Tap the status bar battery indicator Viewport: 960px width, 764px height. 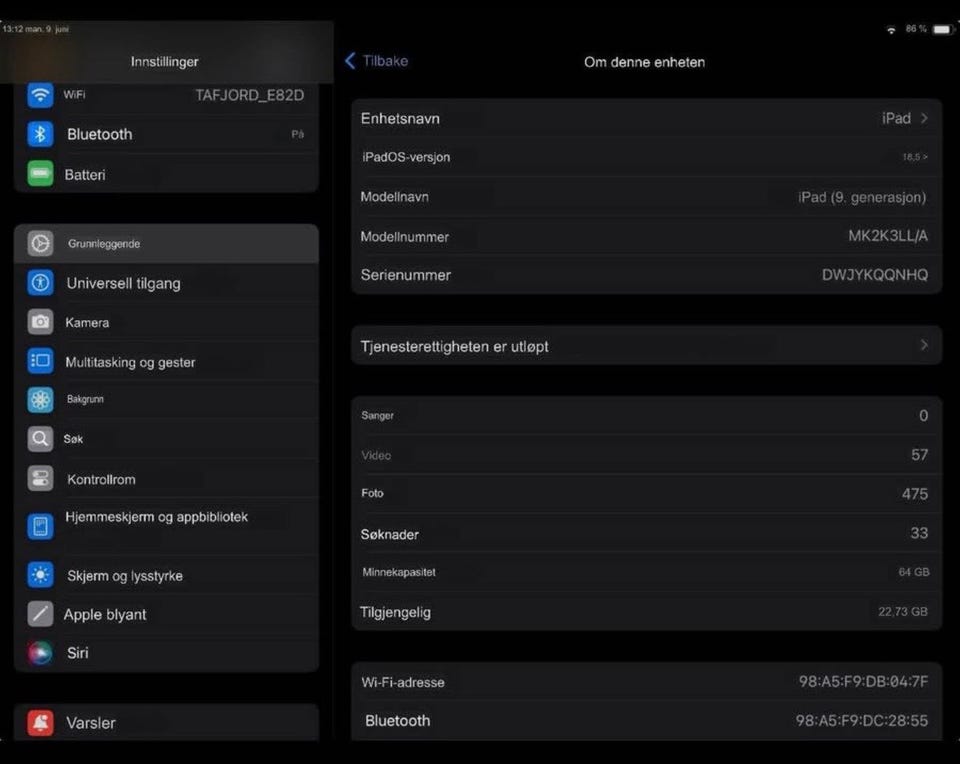[943, 29]
